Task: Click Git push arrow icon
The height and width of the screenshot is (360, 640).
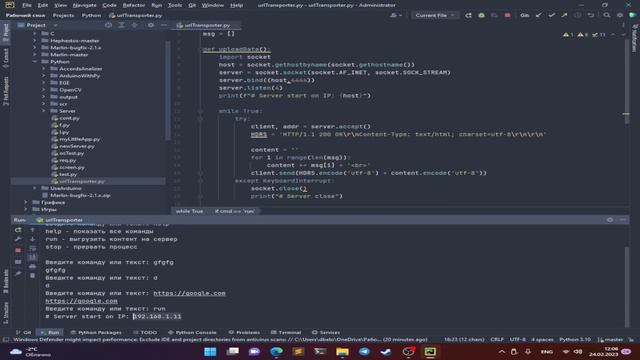Action: 564,15
